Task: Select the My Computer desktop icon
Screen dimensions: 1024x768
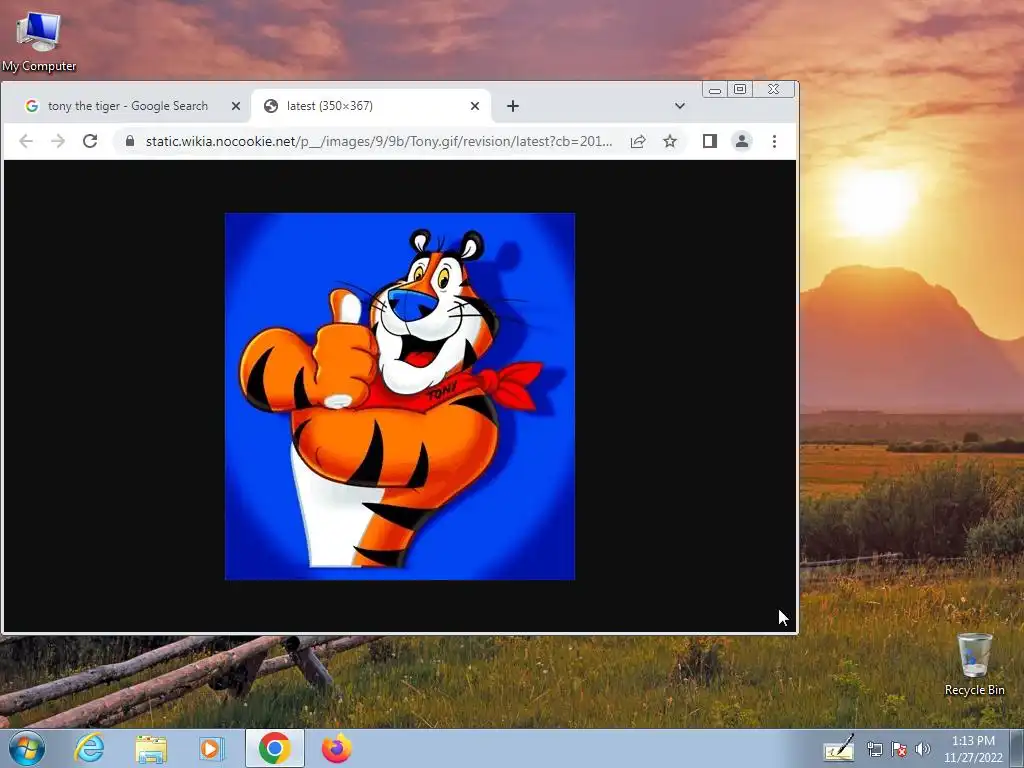Action: (39, 41)
